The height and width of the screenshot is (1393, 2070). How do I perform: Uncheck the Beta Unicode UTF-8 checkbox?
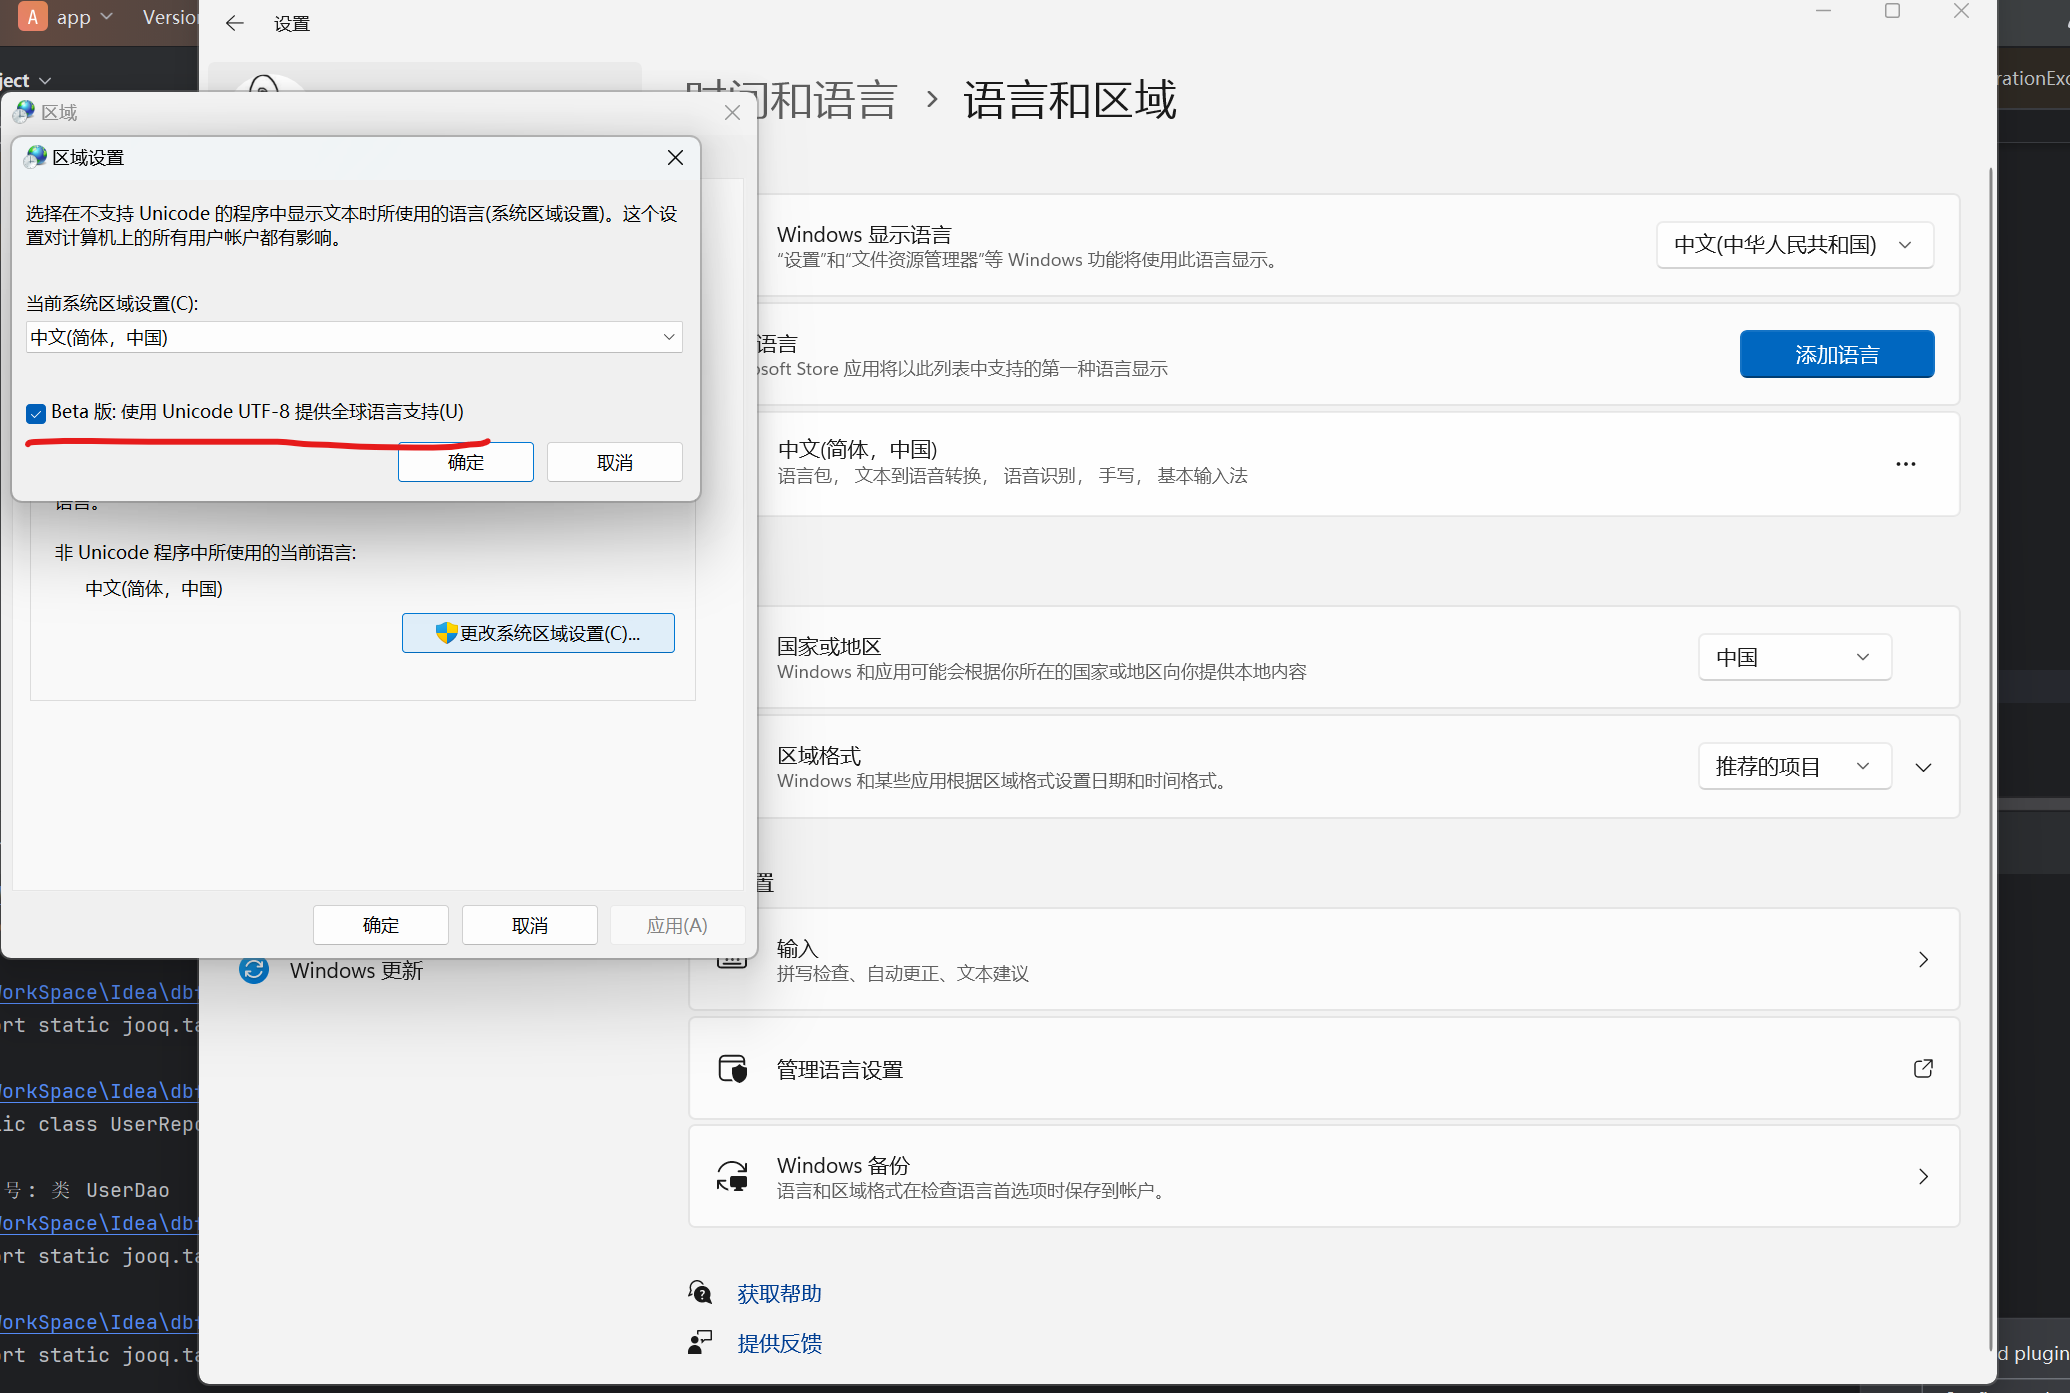point(36,413)
